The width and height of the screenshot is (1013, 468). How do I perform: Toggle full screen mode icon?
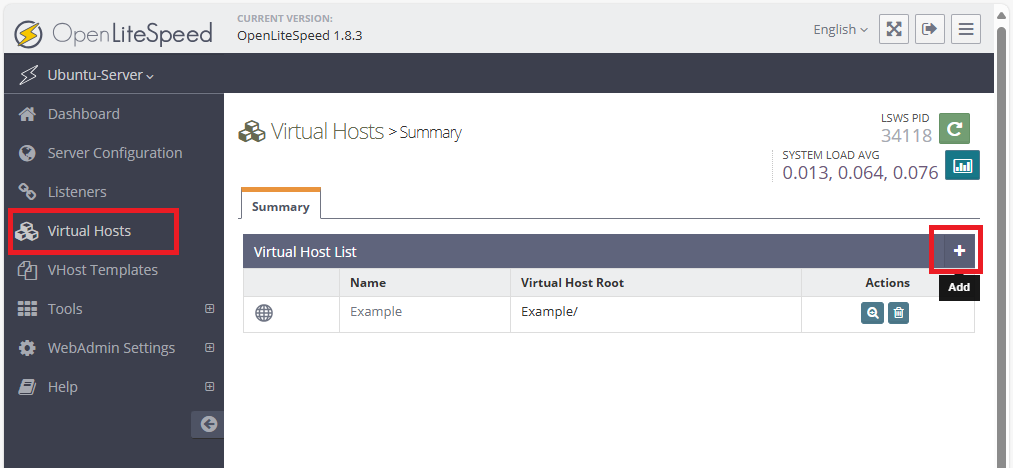pyautogui.click(x=893, y=29)
